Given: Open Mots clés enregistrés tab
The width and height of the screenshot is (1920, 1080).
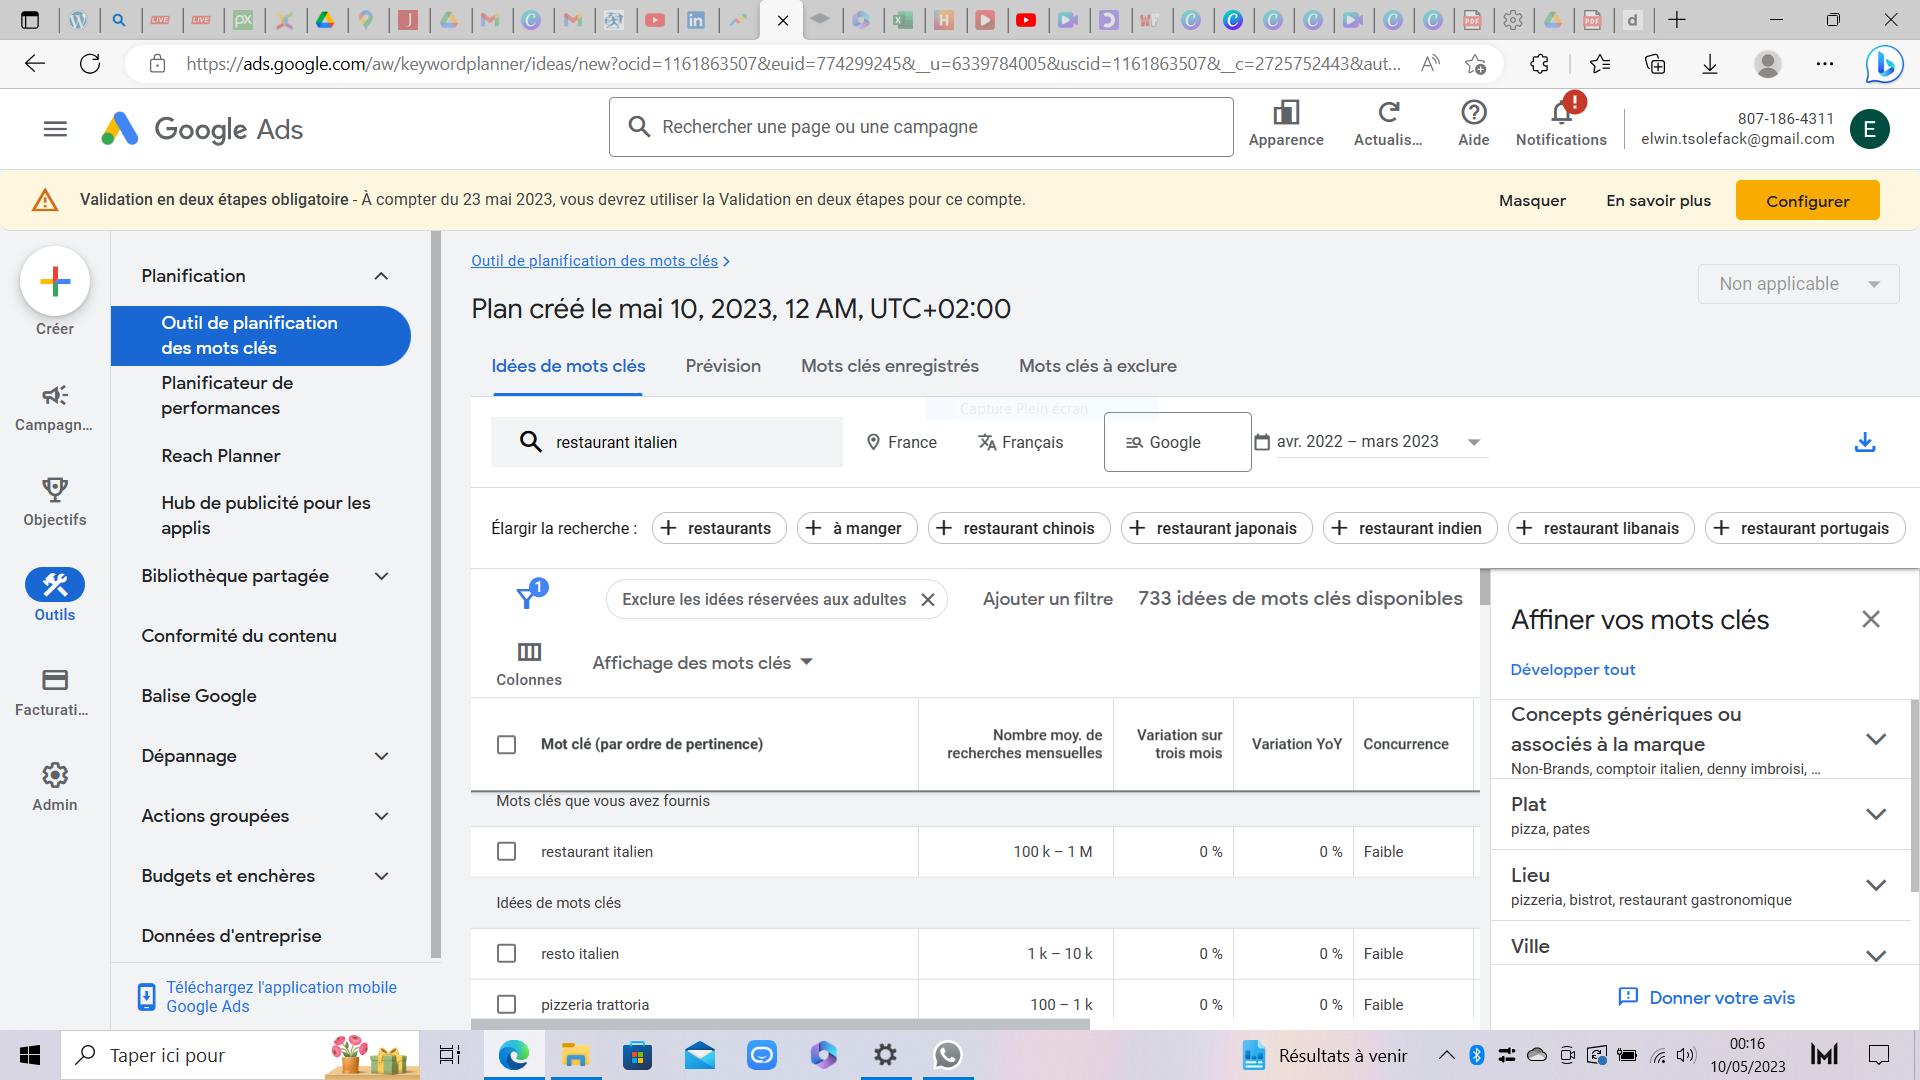Looking at the screenshot, I should [x=889, y=366].
